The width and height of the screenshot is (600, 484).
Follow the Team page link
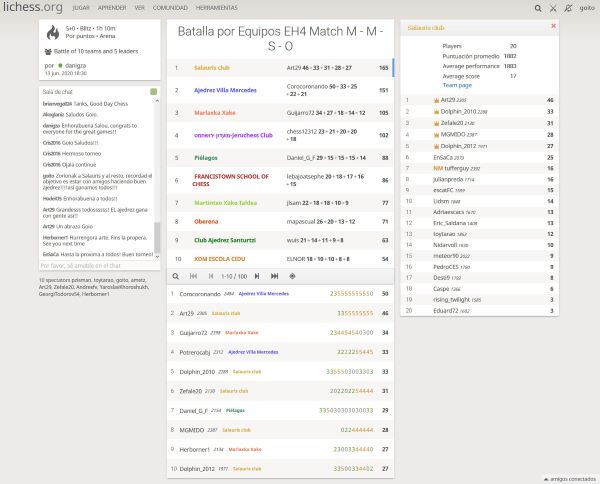tap(457, 85)
